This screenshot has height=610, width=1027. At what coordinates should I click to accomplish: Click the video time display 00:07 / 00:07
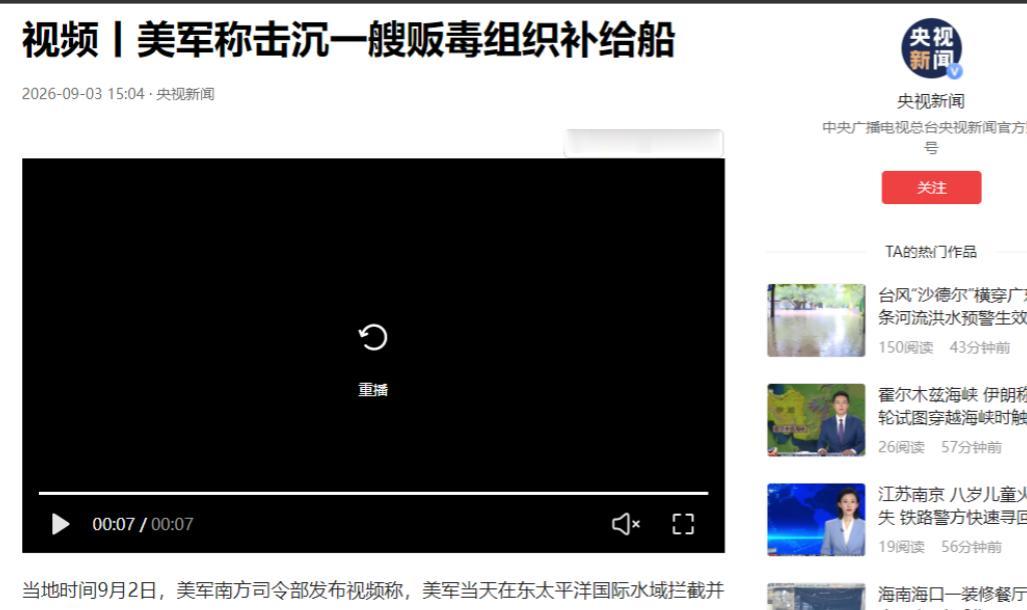[143, 524]
